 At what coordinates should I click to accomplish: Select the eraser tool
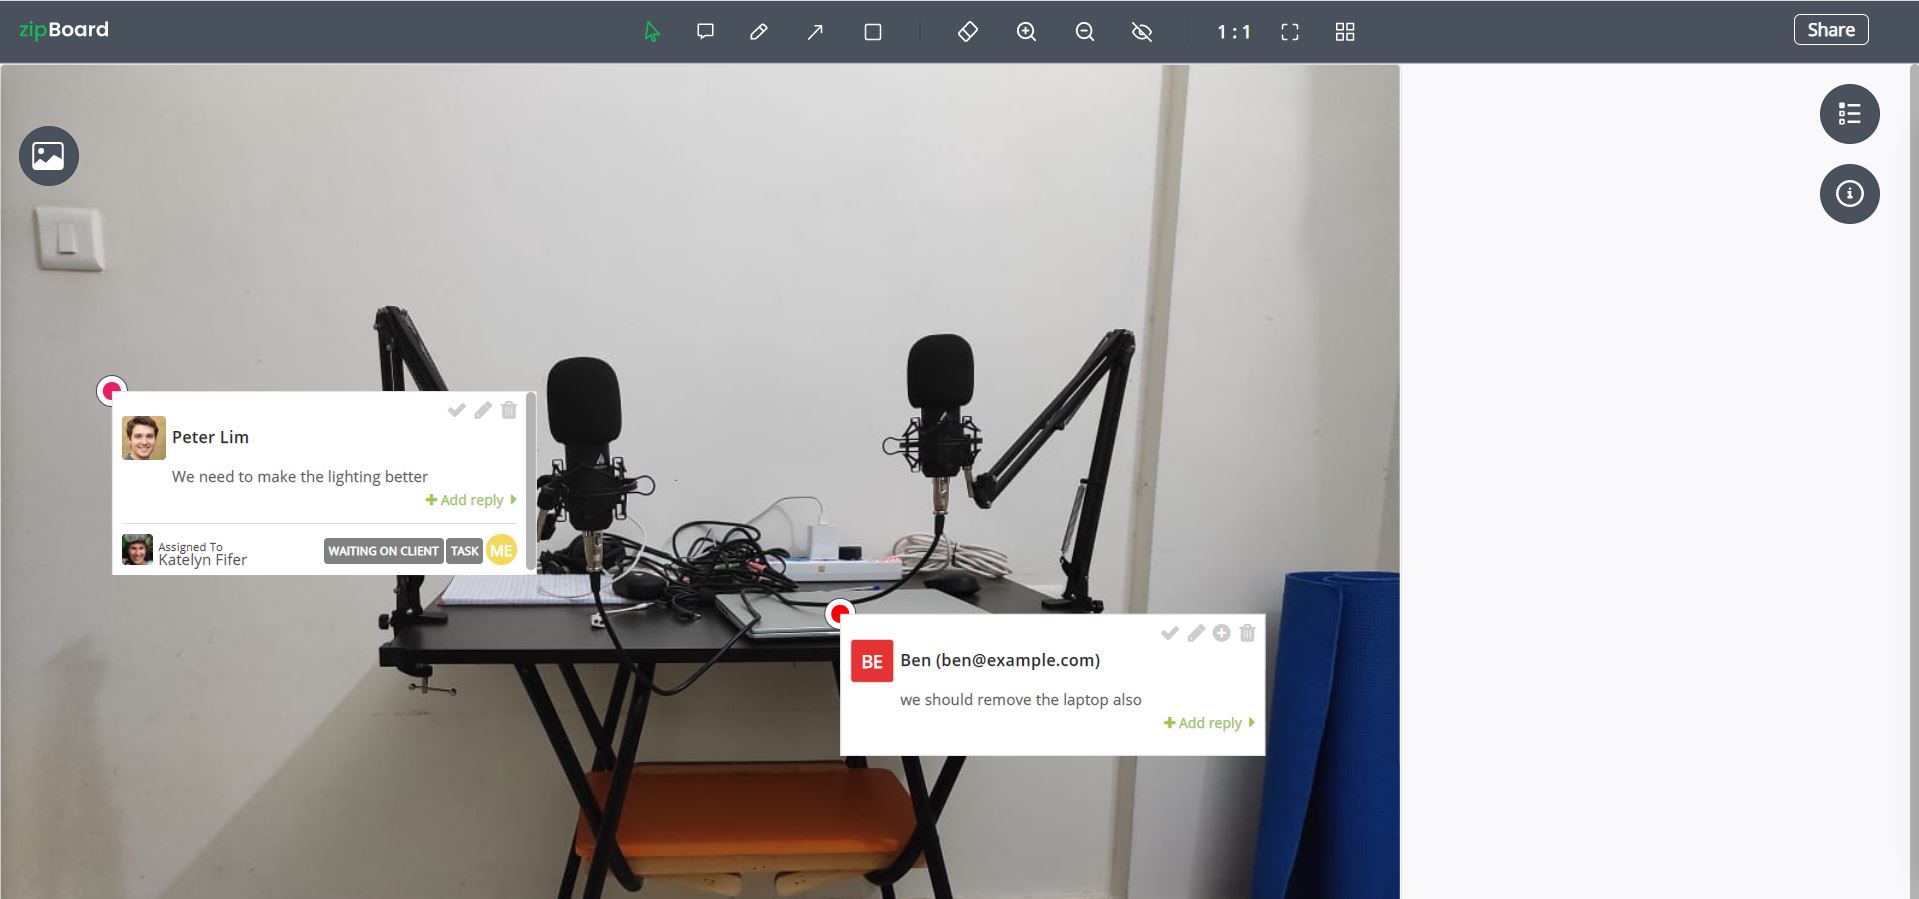[x=968, y=32]
